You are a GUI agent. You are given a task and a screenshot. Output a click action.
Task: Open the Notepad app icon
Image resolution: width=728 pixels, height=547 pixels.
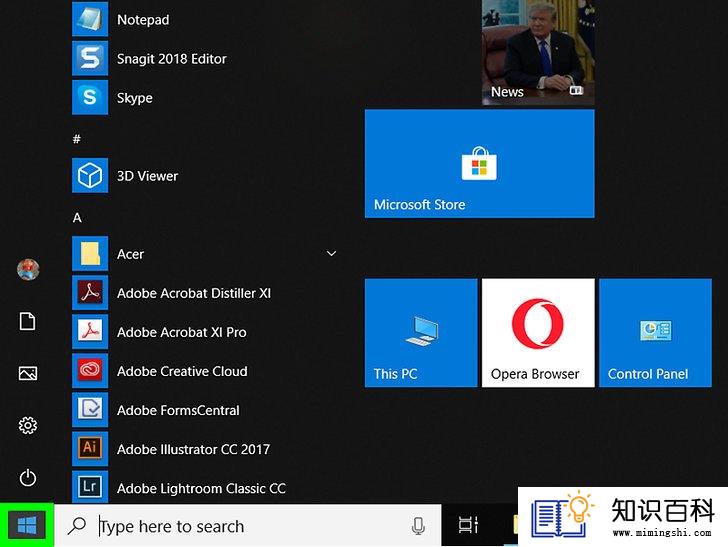[x=90, y=19]
